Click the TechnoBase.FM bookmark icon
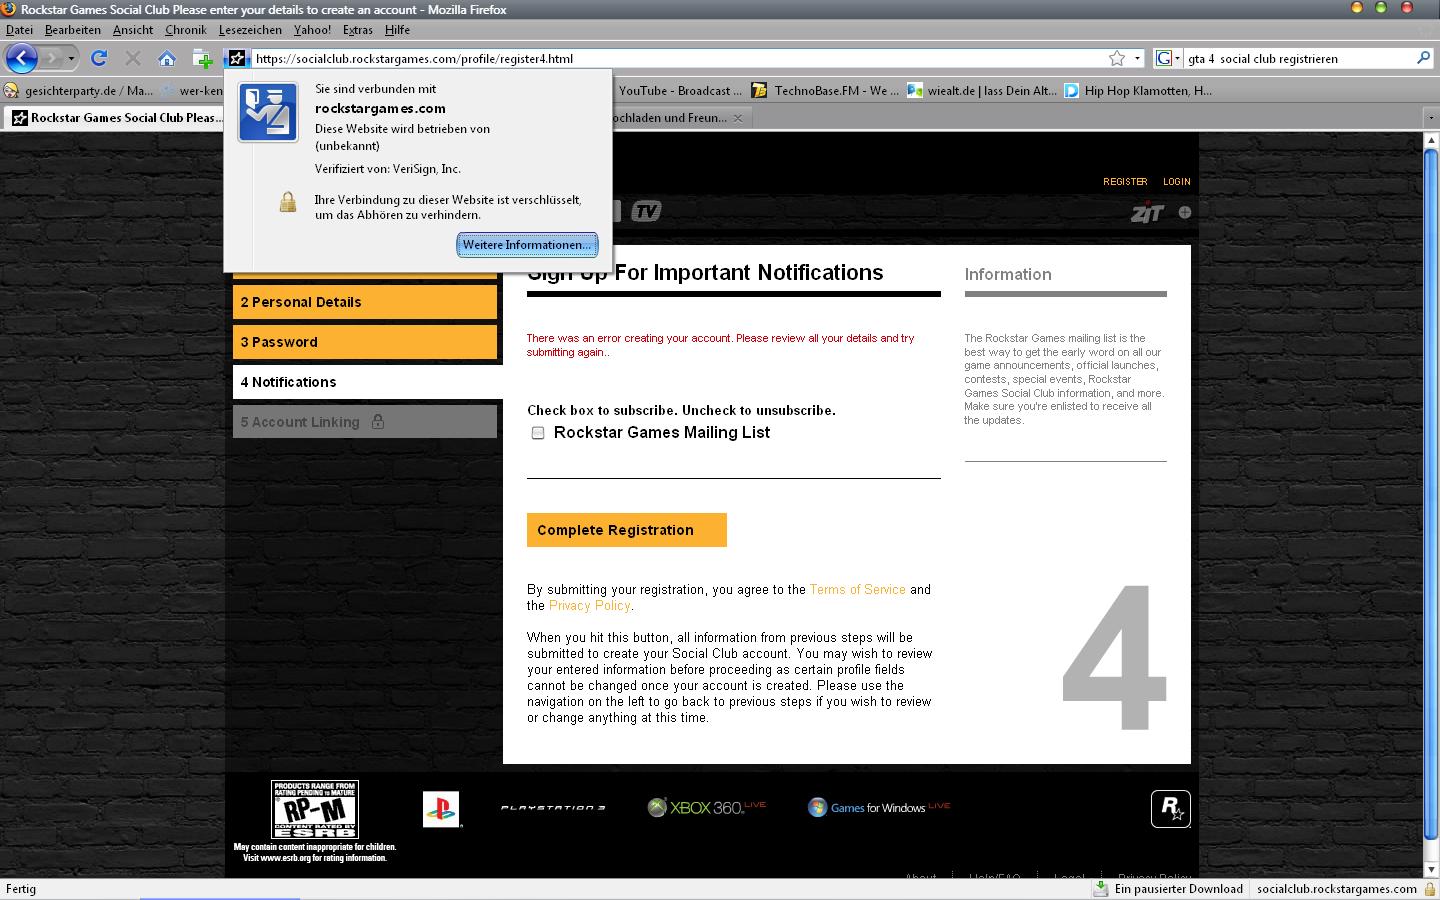 click(x=759, y=90)
